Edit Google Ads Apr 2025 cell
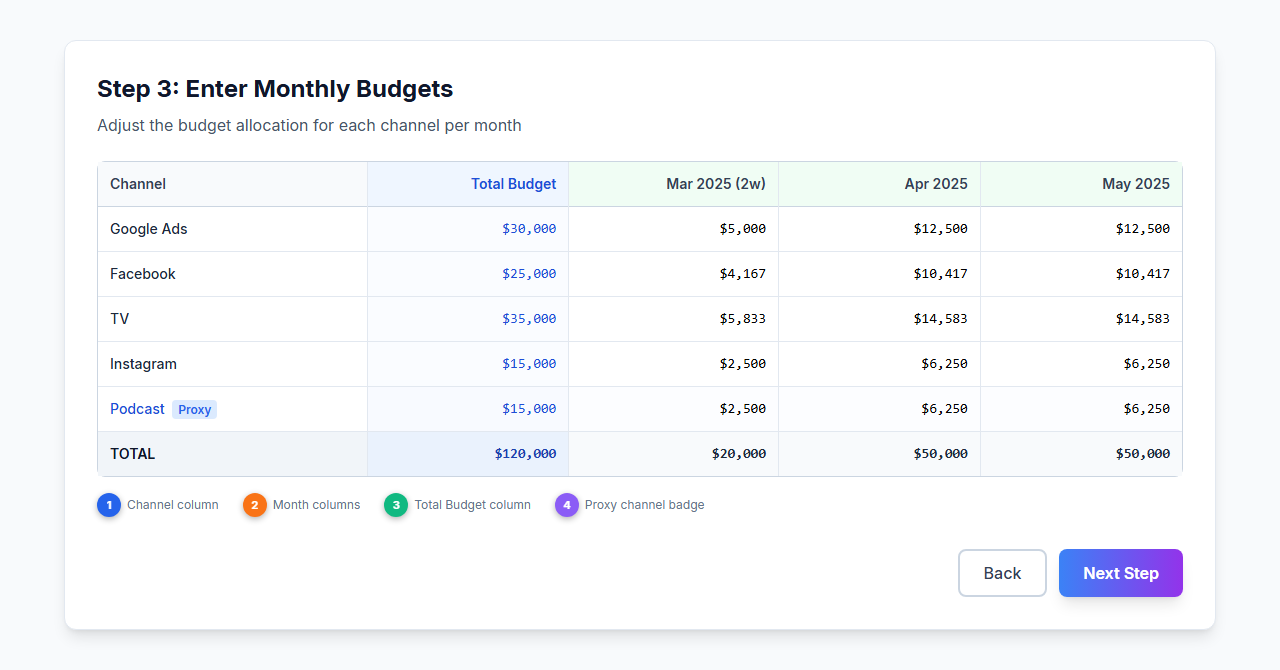Screen dimensions: 1280x670 (x=880, y=229)
